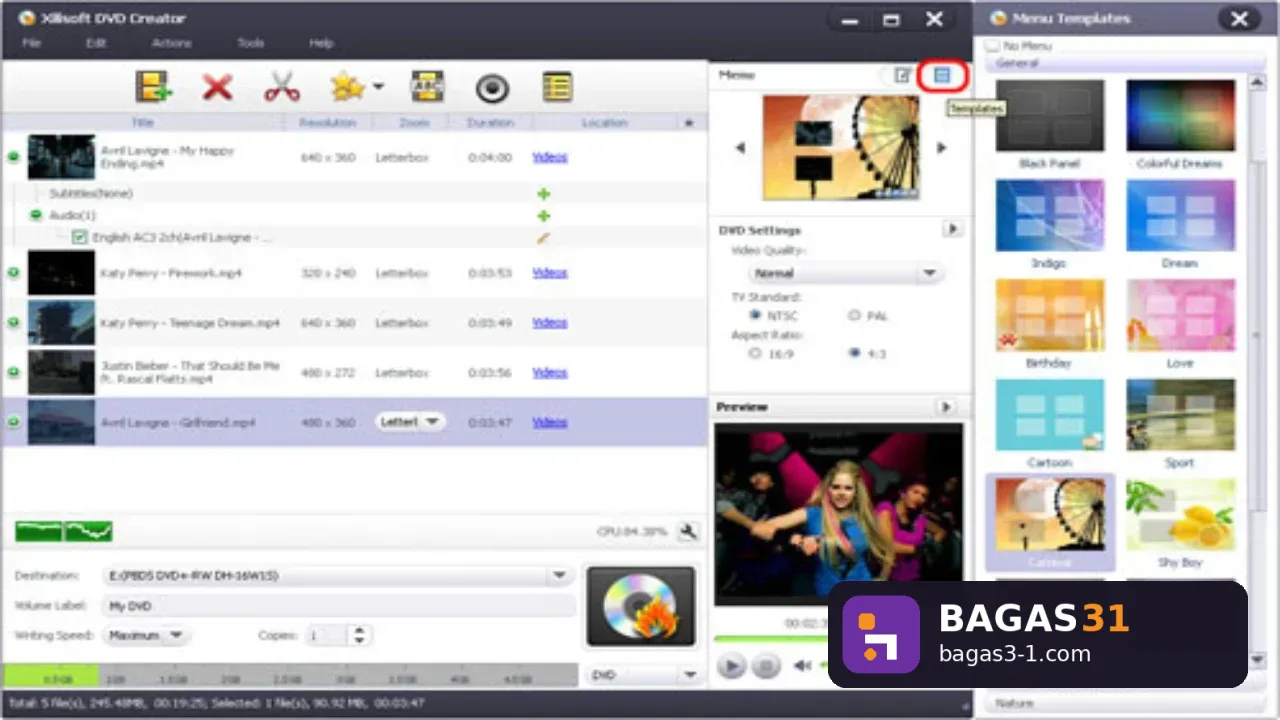The image size is (1280, 720).
Task: Choose the Indigo template thumbnail
Action: pos(1050,216)
